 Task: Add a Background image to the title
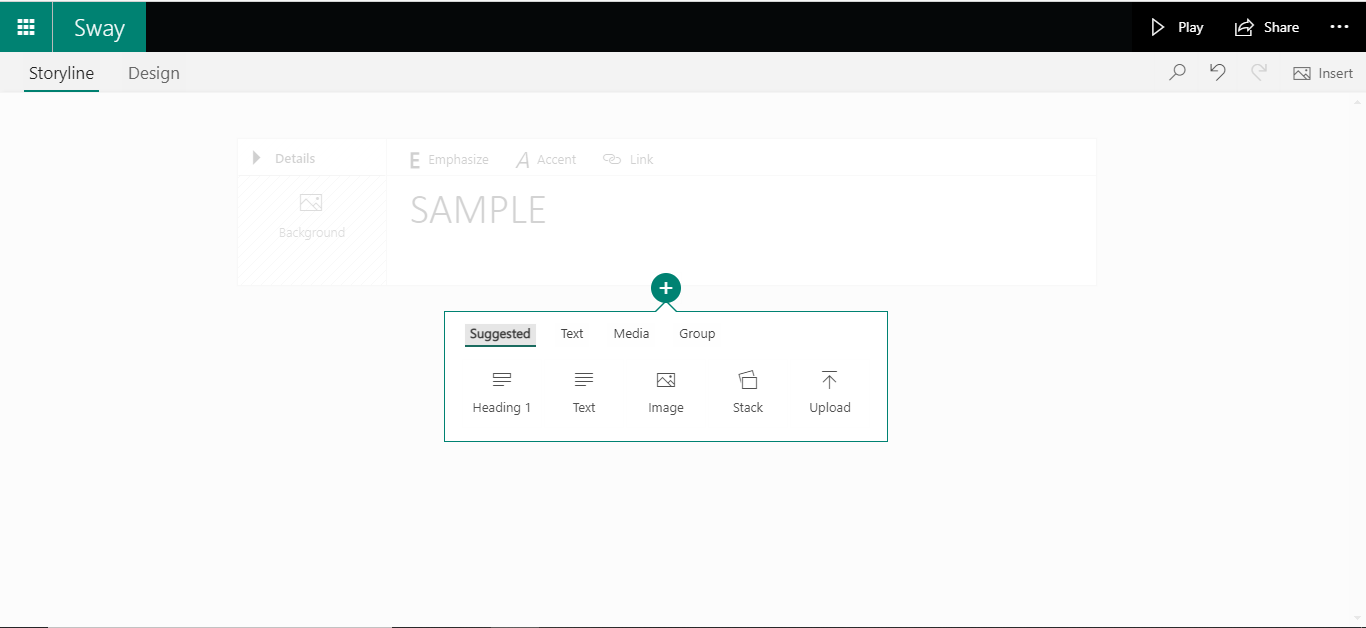click(x=311, y=213)
